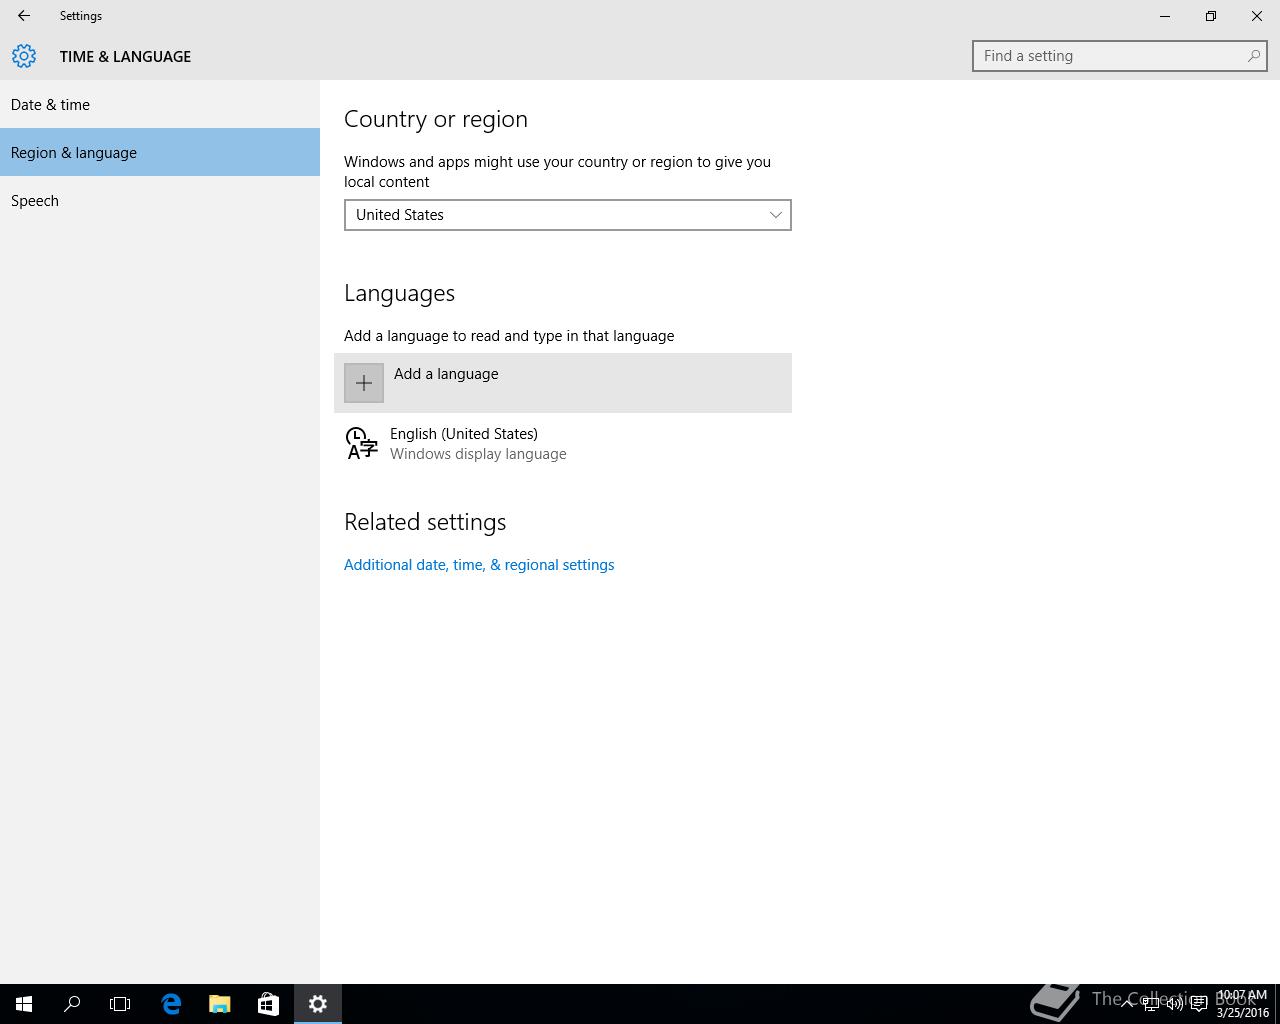Open the Windows Start menu
Image resolution: width=1280 pixels, height=1024 pixels.
click(24, 1004)
